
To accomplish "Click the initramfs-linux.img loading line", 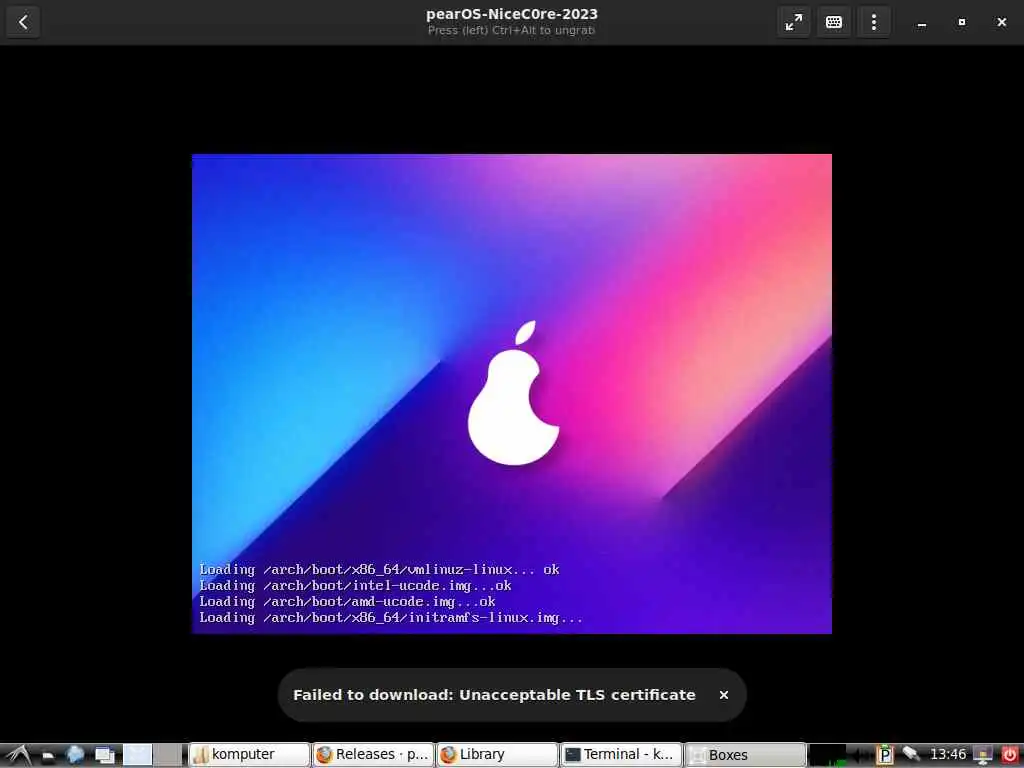I will pyautogui.click(x=391, y=618).
